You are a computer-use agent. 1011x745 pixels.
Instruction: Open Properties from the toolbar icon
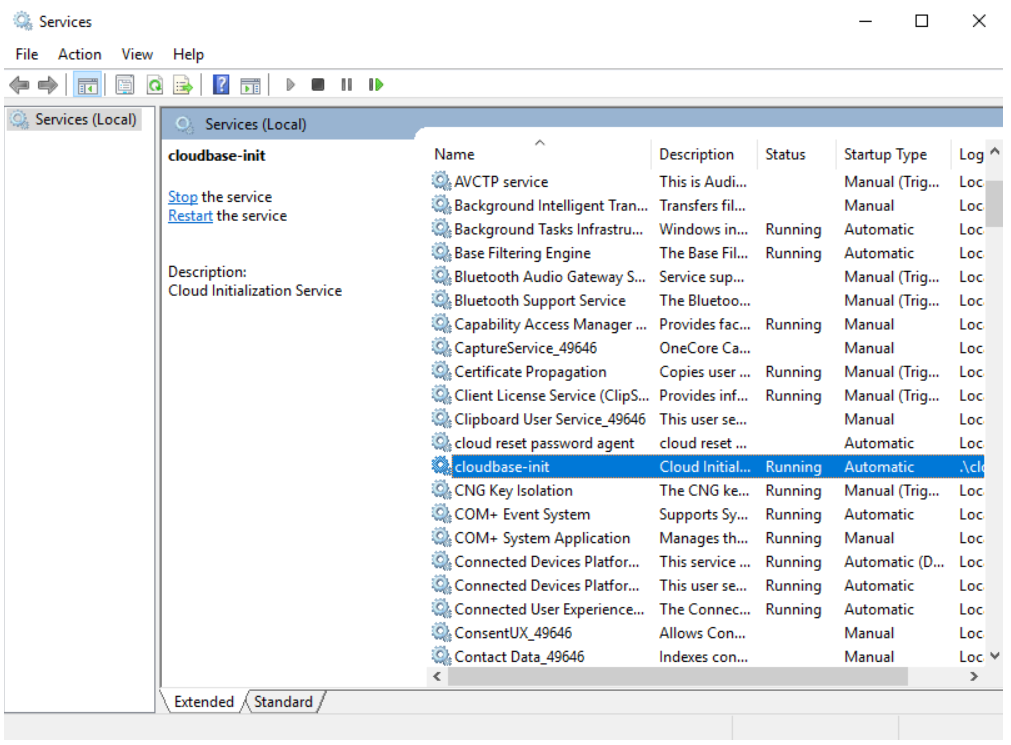[x=125, y=85]
